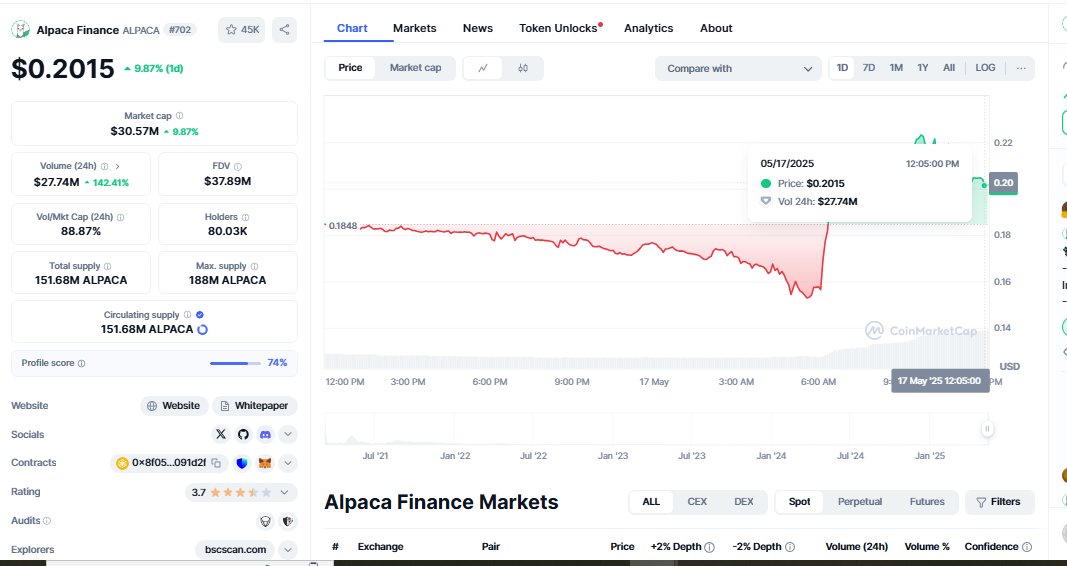Viewport: 1067px width, 566px height.
Task: Select the All time range
Action: [x=949, y=68]
